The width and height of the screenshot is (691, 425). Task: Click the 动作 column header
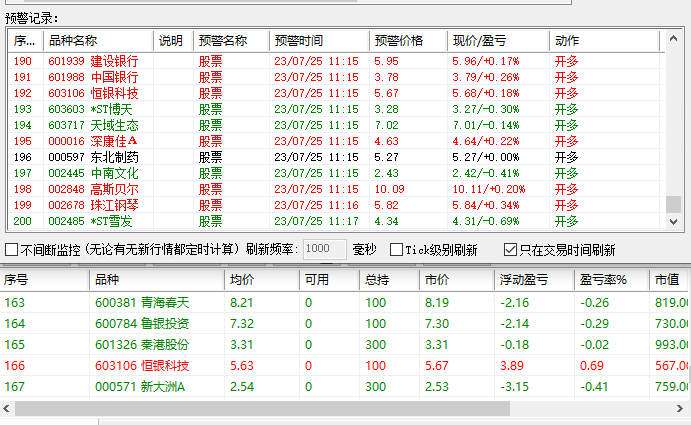[604, 41]
